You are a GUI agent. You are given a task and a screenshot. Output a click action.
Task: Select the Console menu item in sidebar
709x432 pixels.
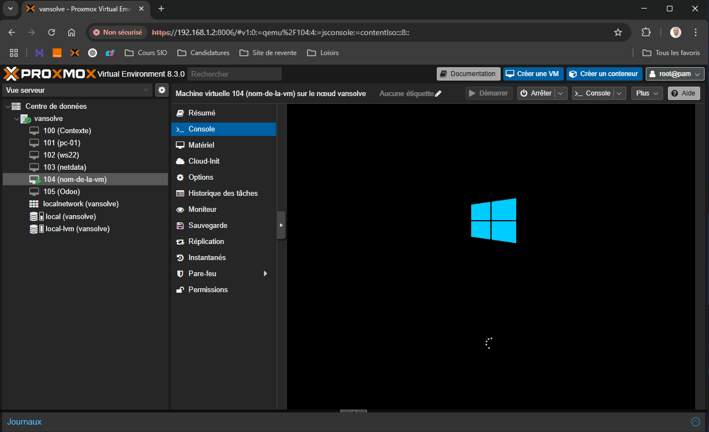point(223,129)
